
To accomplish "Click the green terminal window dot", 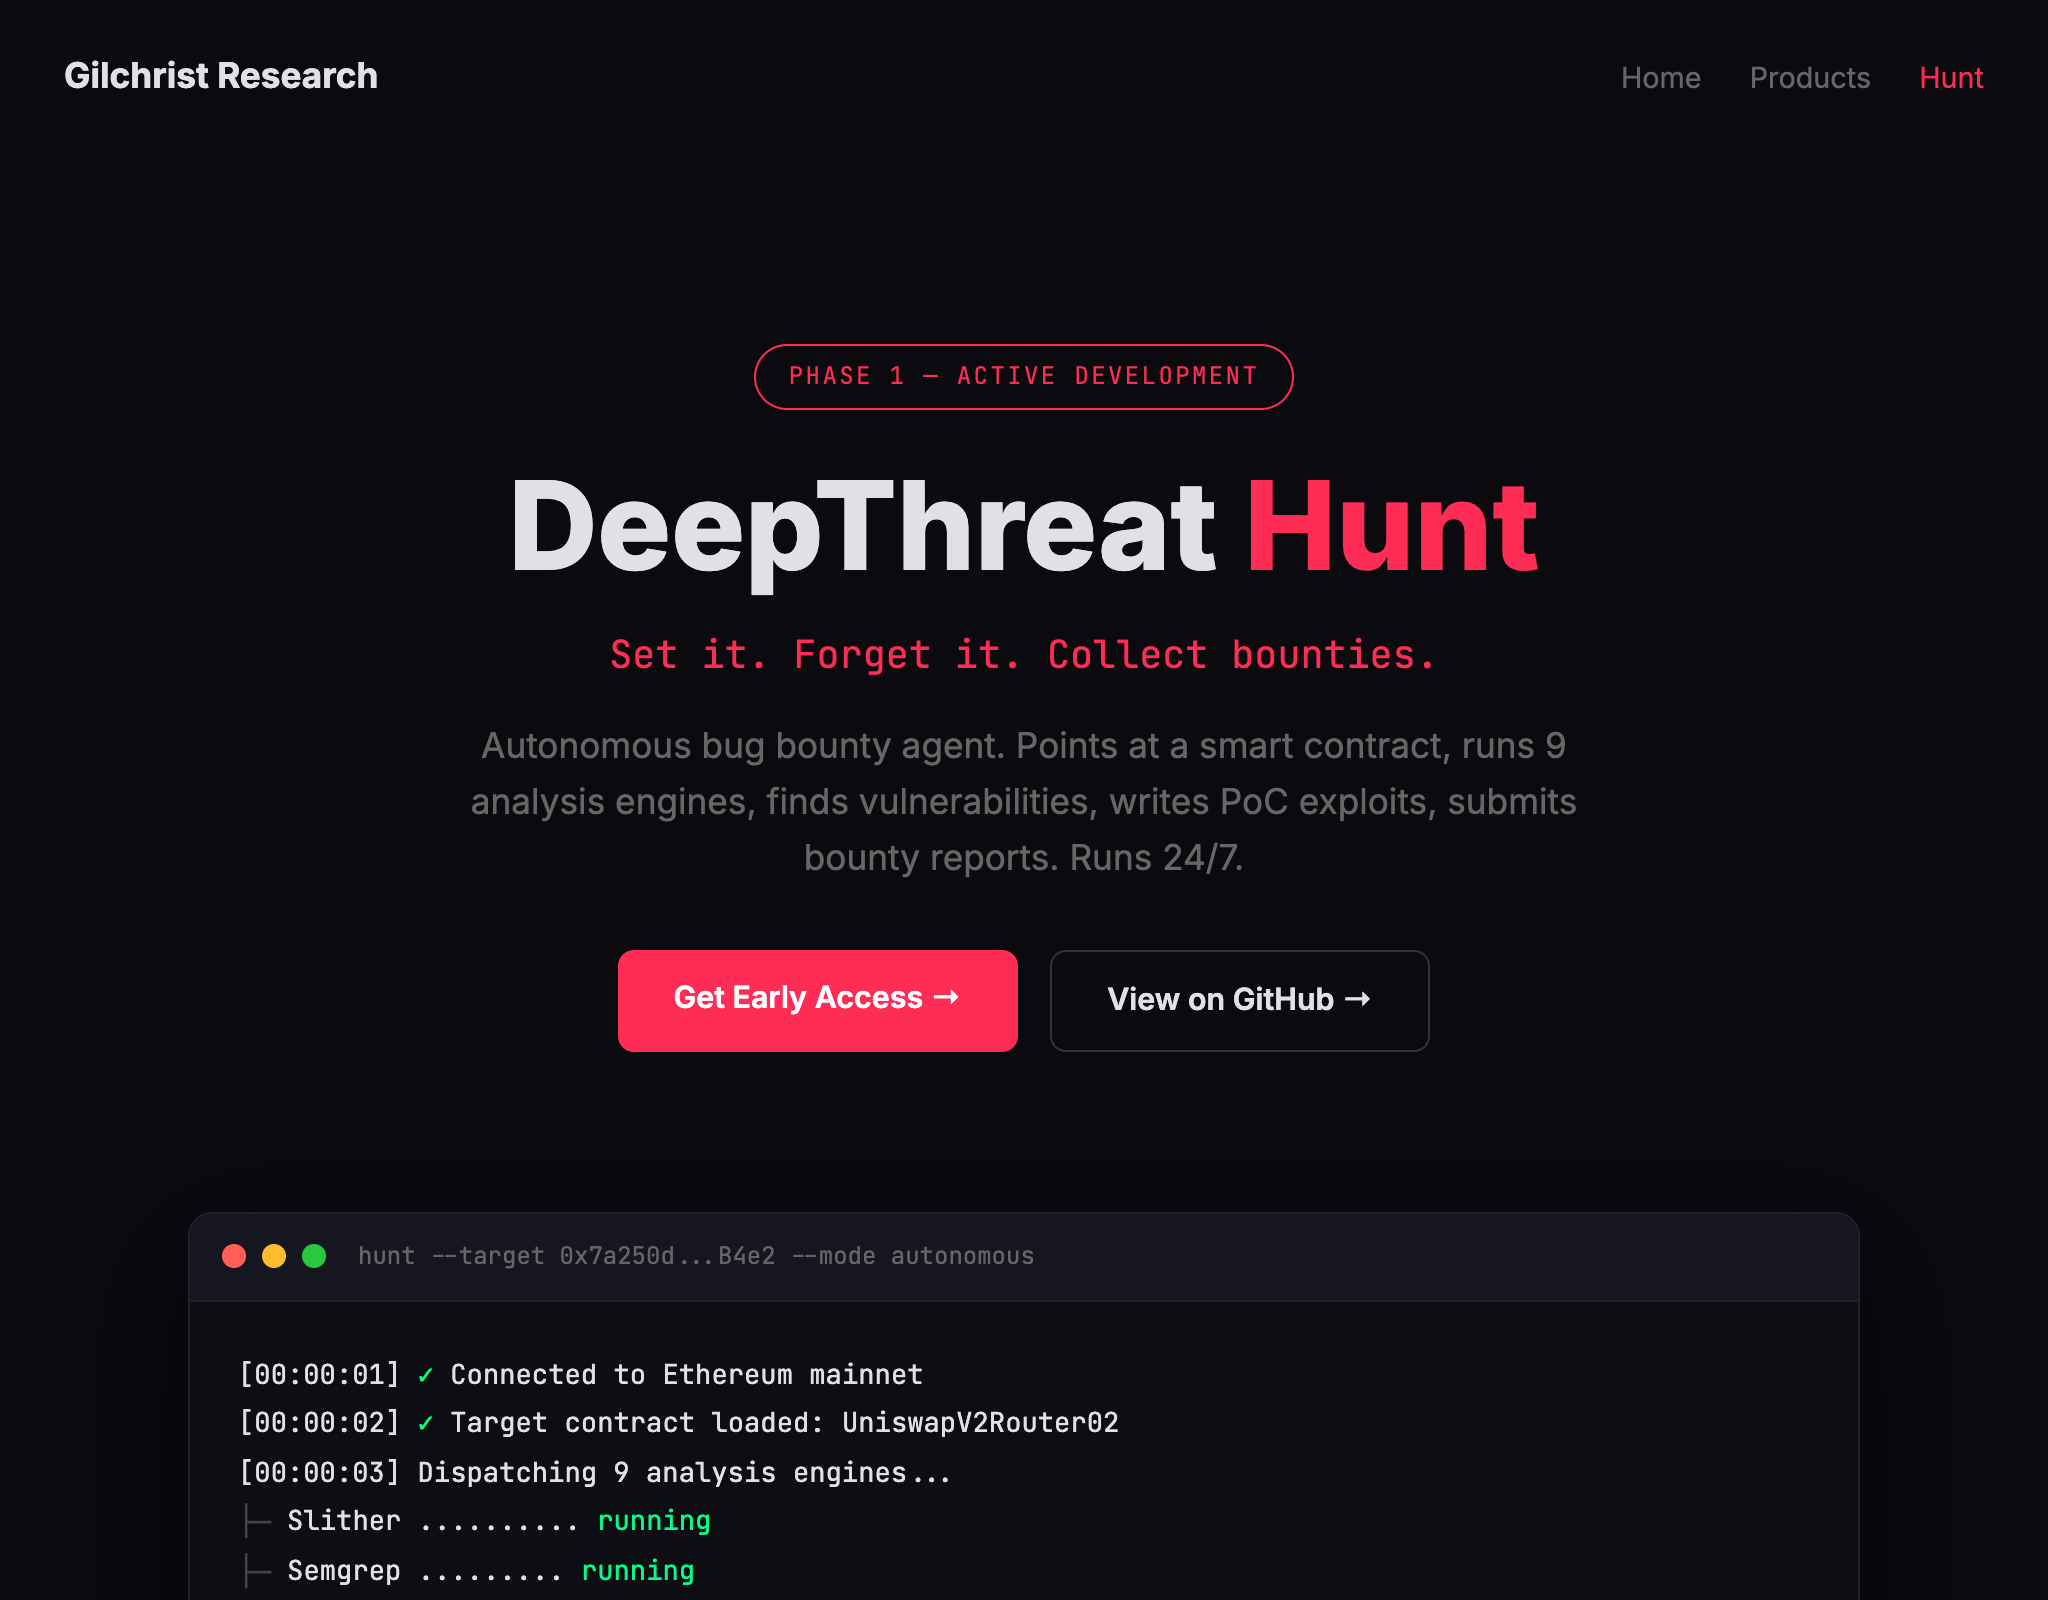I will click(314, 1256).
